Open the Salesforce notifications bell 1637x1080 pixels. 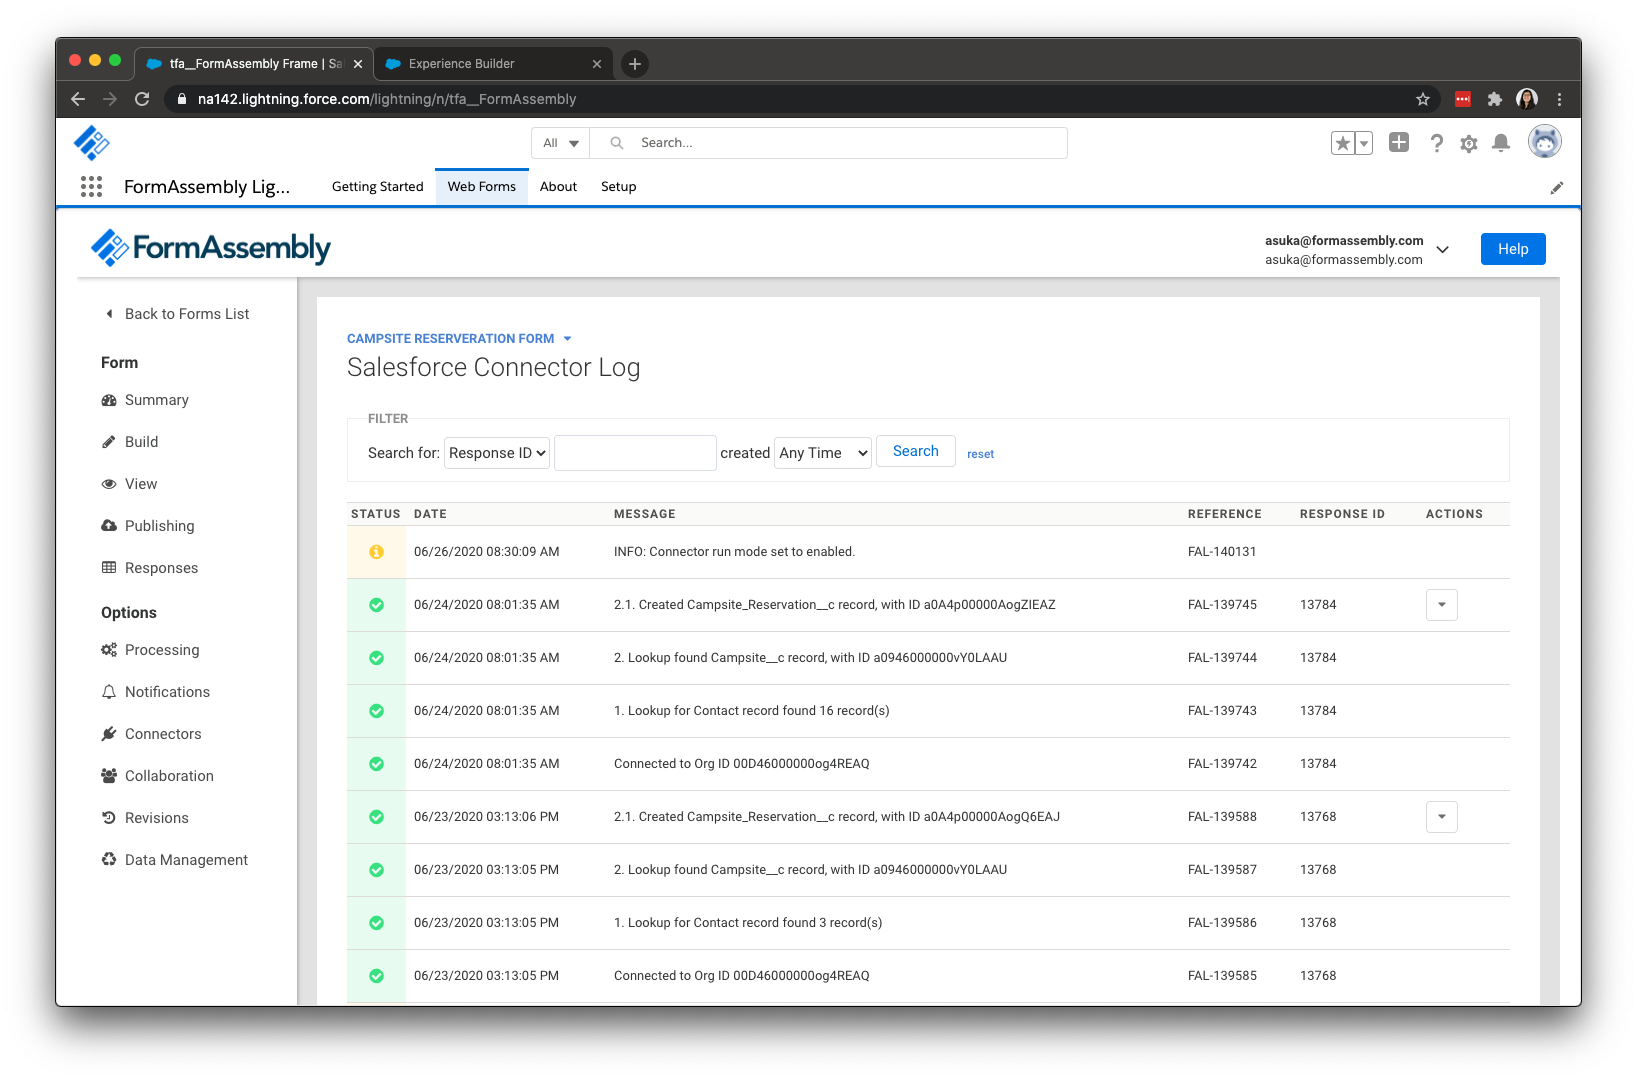click(1500, 143)
